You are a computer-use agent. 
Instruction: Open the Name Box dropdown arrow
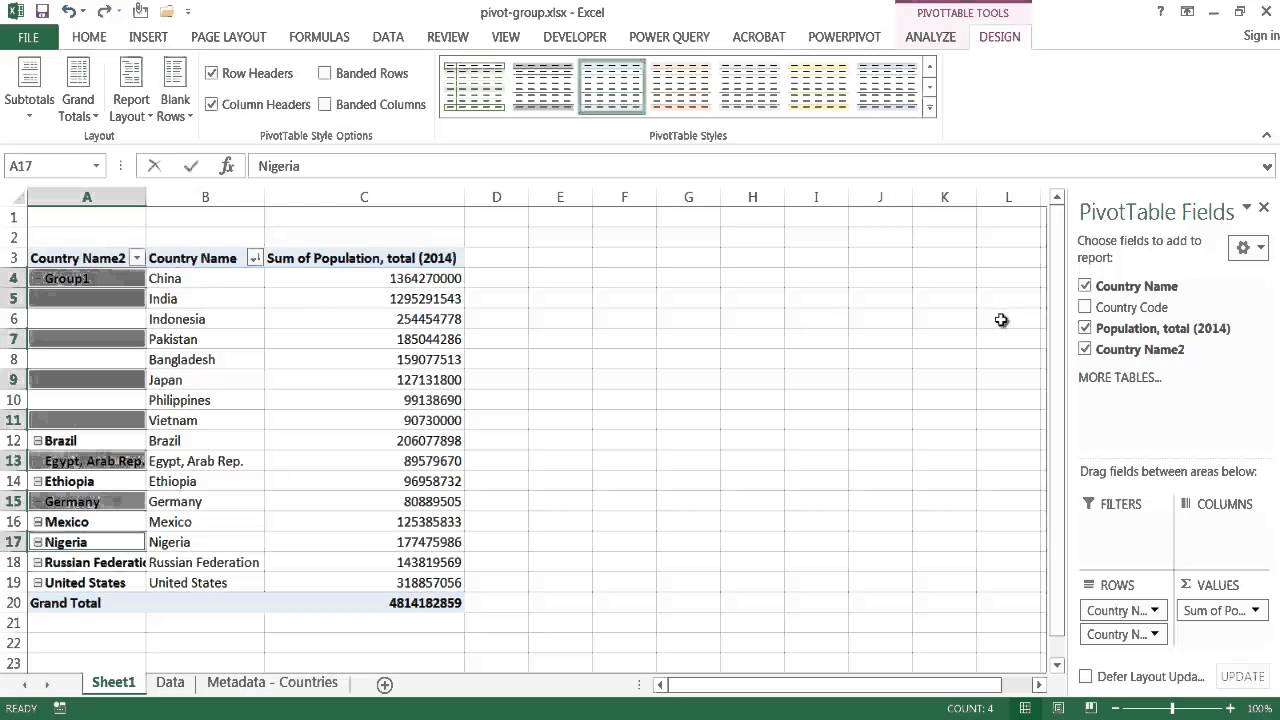pos(96,166)
